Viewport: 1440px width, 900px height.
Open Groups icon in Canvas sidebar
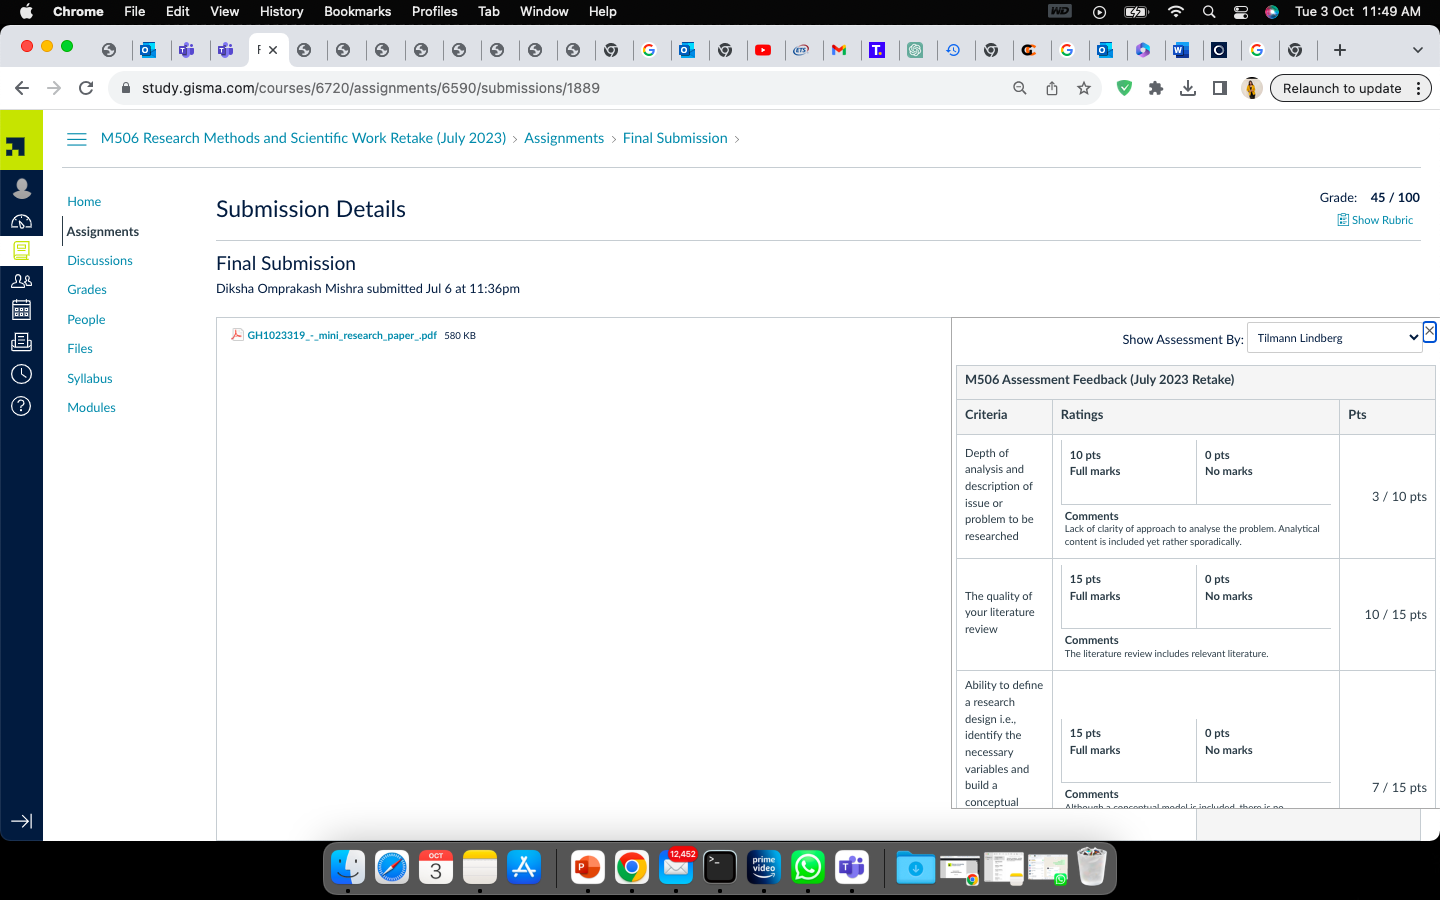click(21, 281)
